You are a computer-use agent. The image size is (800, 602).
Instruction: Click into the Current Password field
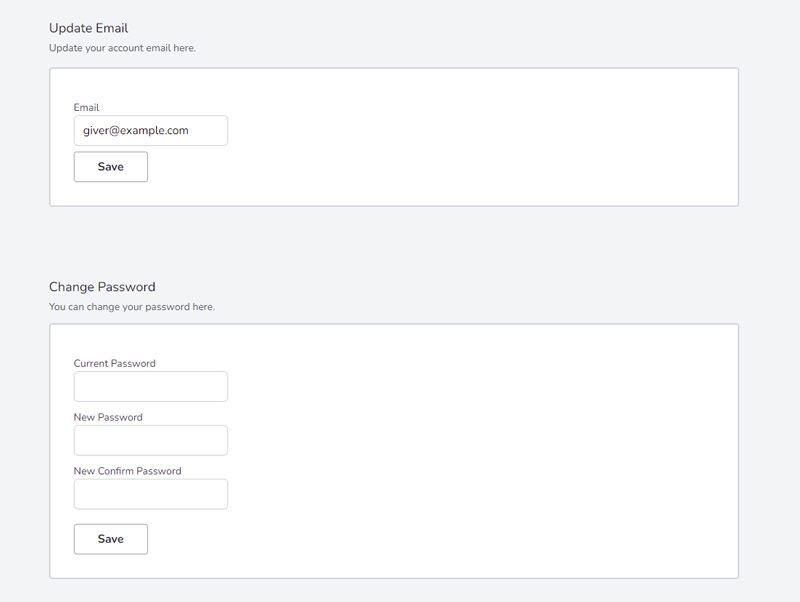151,387
